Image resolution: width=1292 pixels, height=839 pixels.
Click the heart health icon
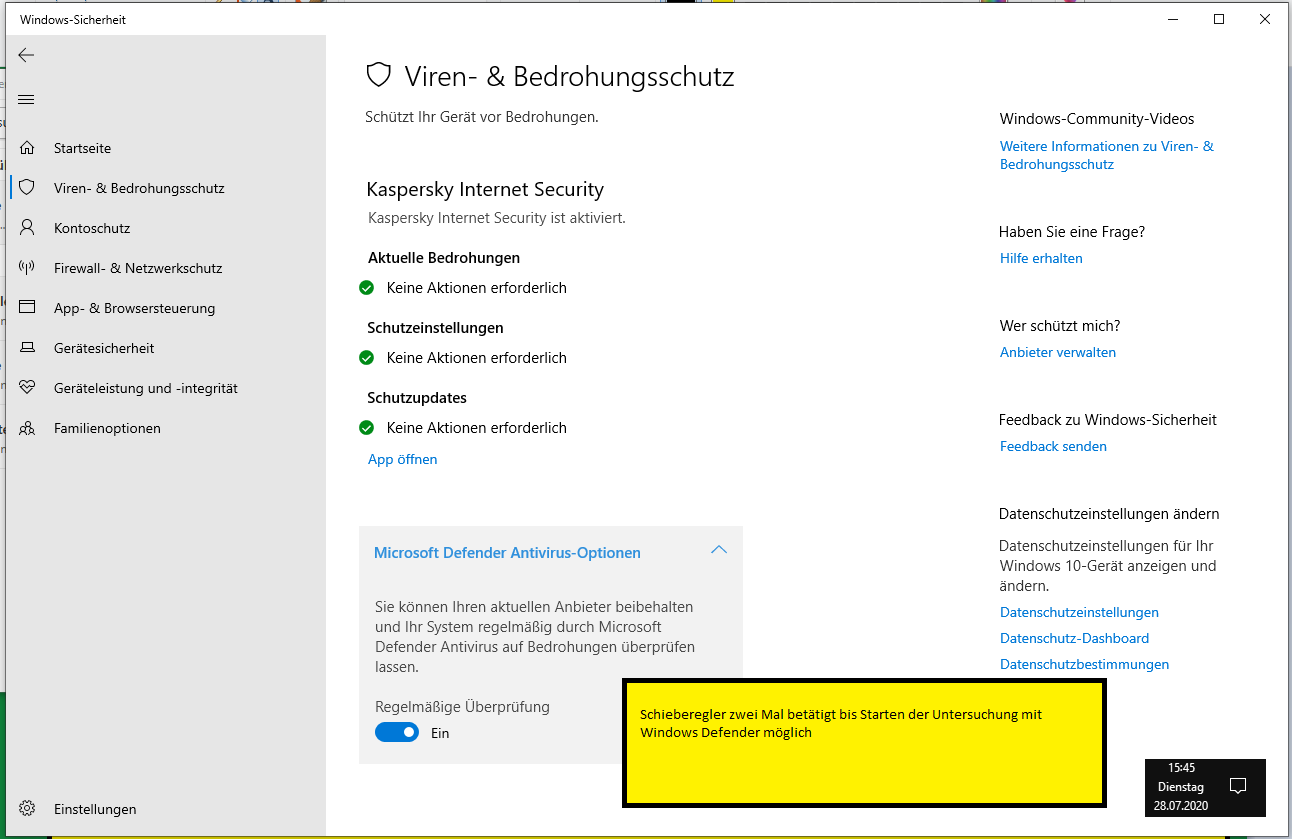(x=27, y=388)
